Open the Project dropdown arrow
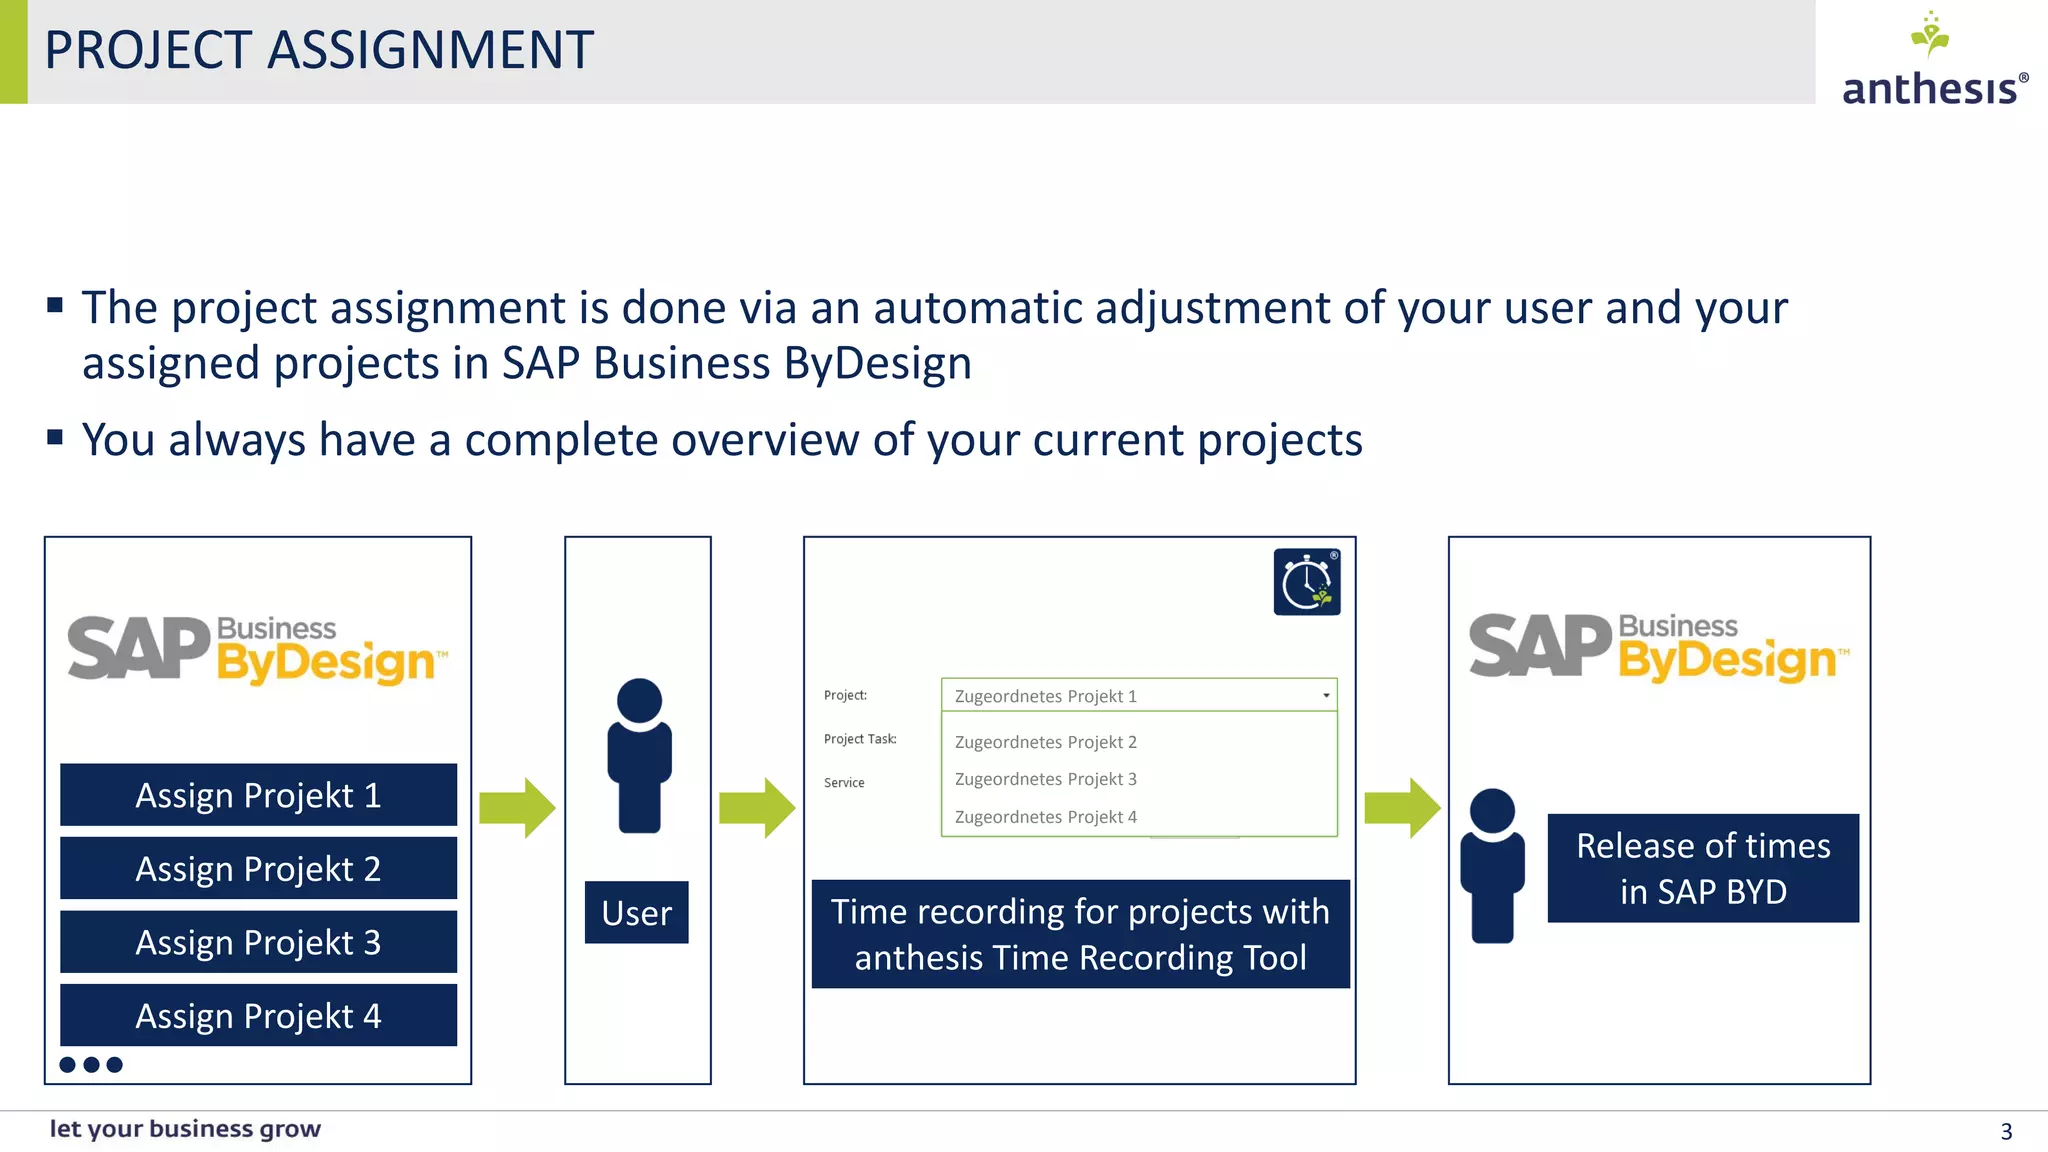The width and height of the screenshot is (2048, 1152). tap(1326, 696)
